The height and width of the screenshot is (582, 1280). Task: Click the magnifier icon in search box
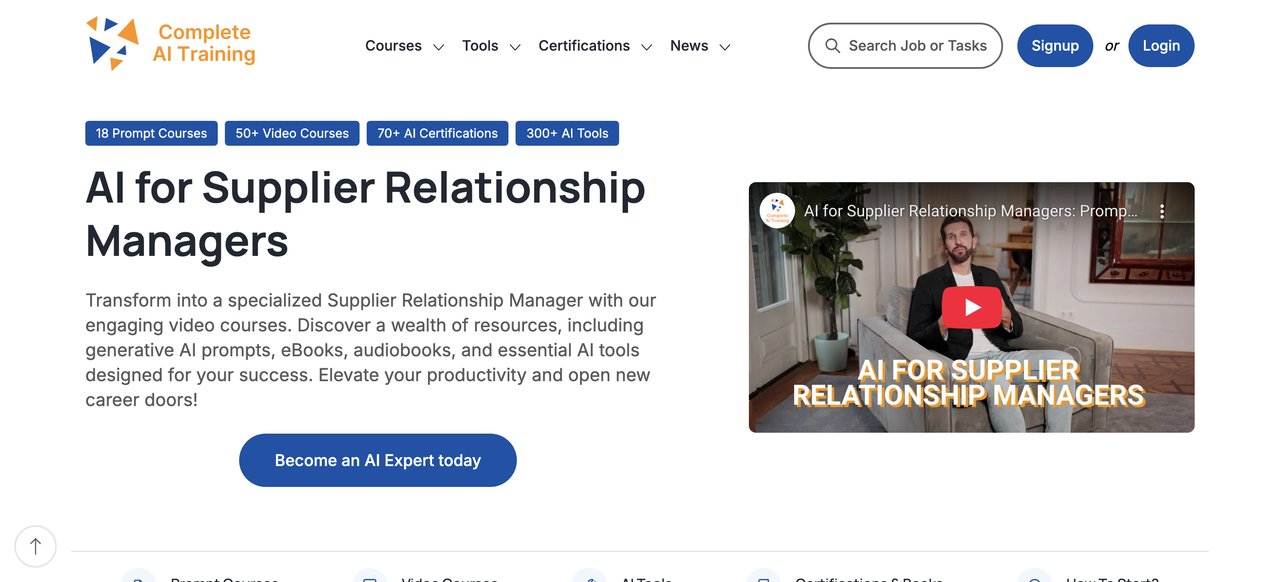(x=832, y=46)
